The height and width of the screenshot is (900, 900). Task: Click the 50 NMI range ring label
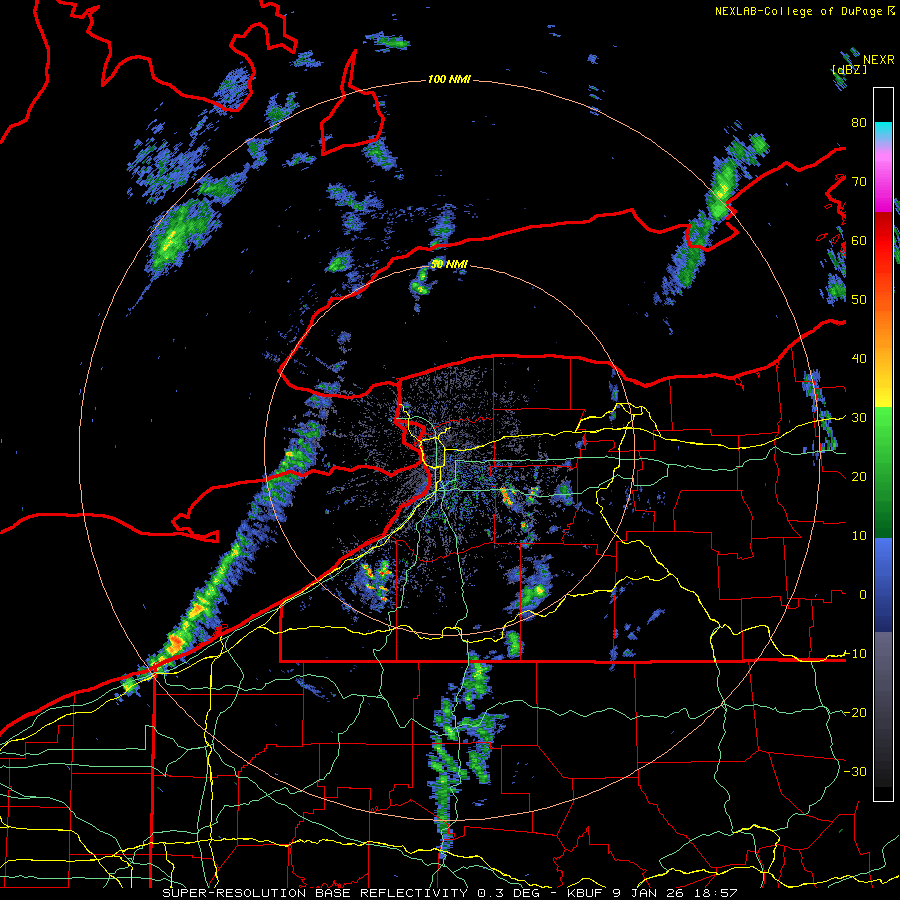pos(449,264)
